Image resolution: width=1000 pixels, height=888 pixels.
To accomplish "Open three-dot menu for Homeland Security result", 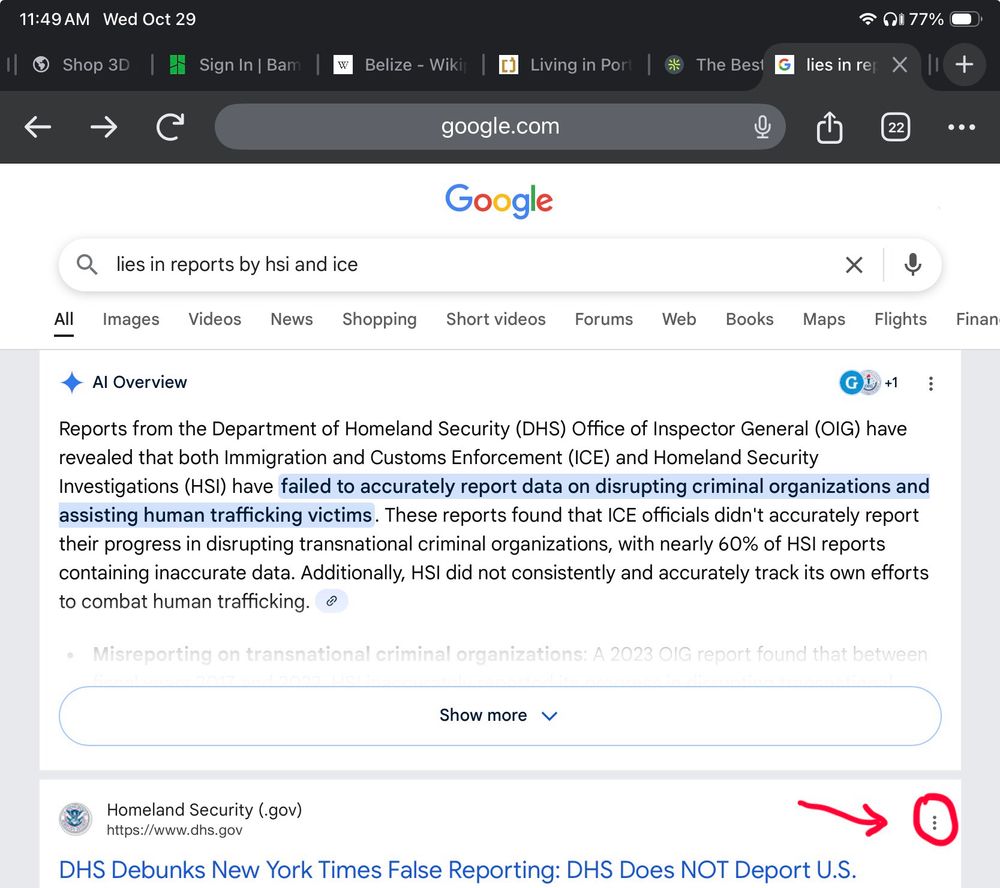I will 934,823.
